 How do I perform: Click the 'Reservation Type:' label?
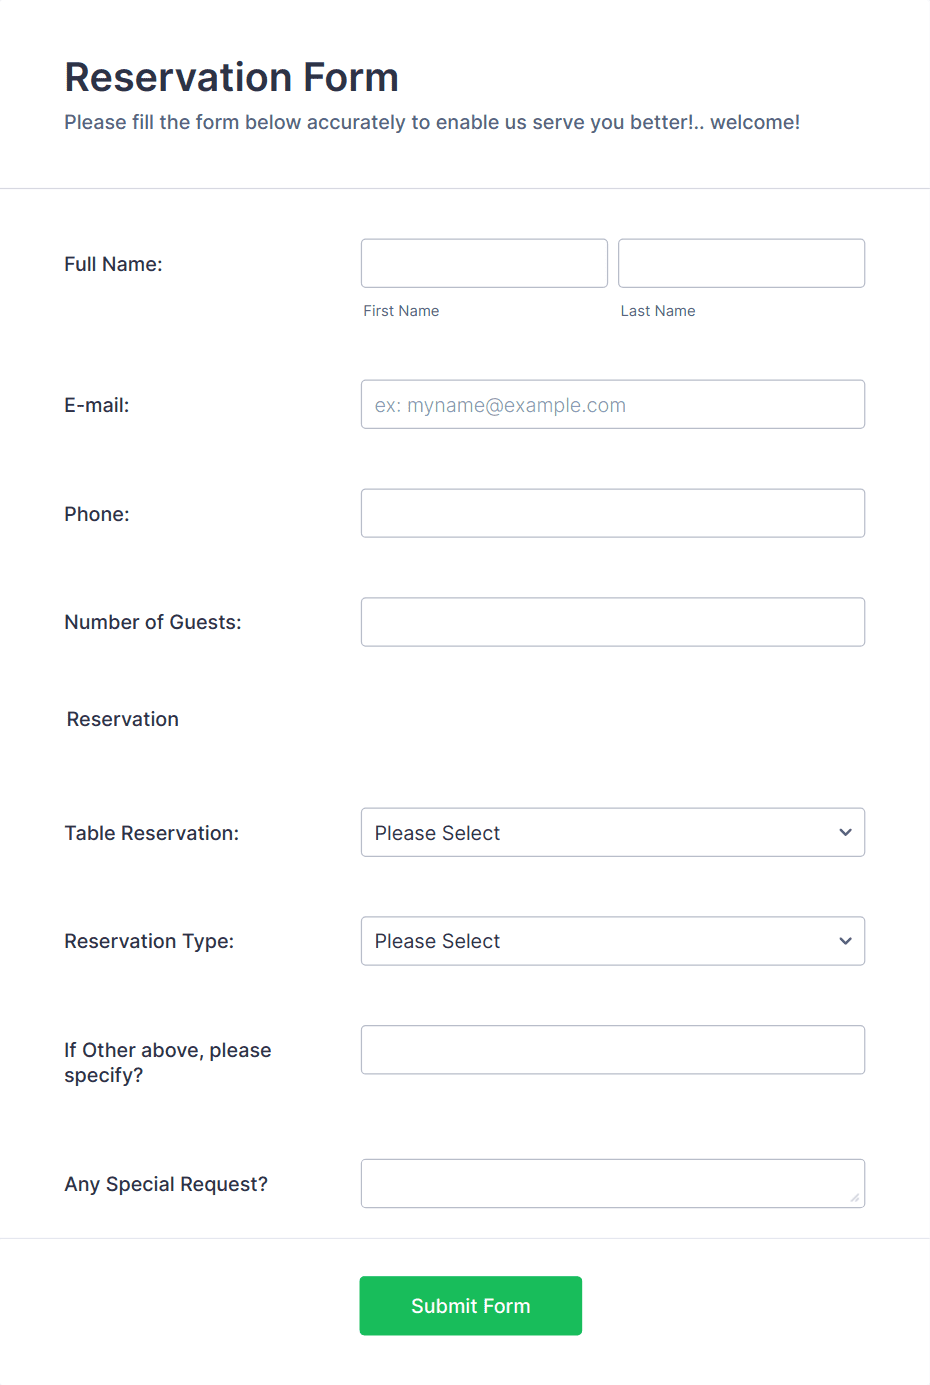(149, 941)
